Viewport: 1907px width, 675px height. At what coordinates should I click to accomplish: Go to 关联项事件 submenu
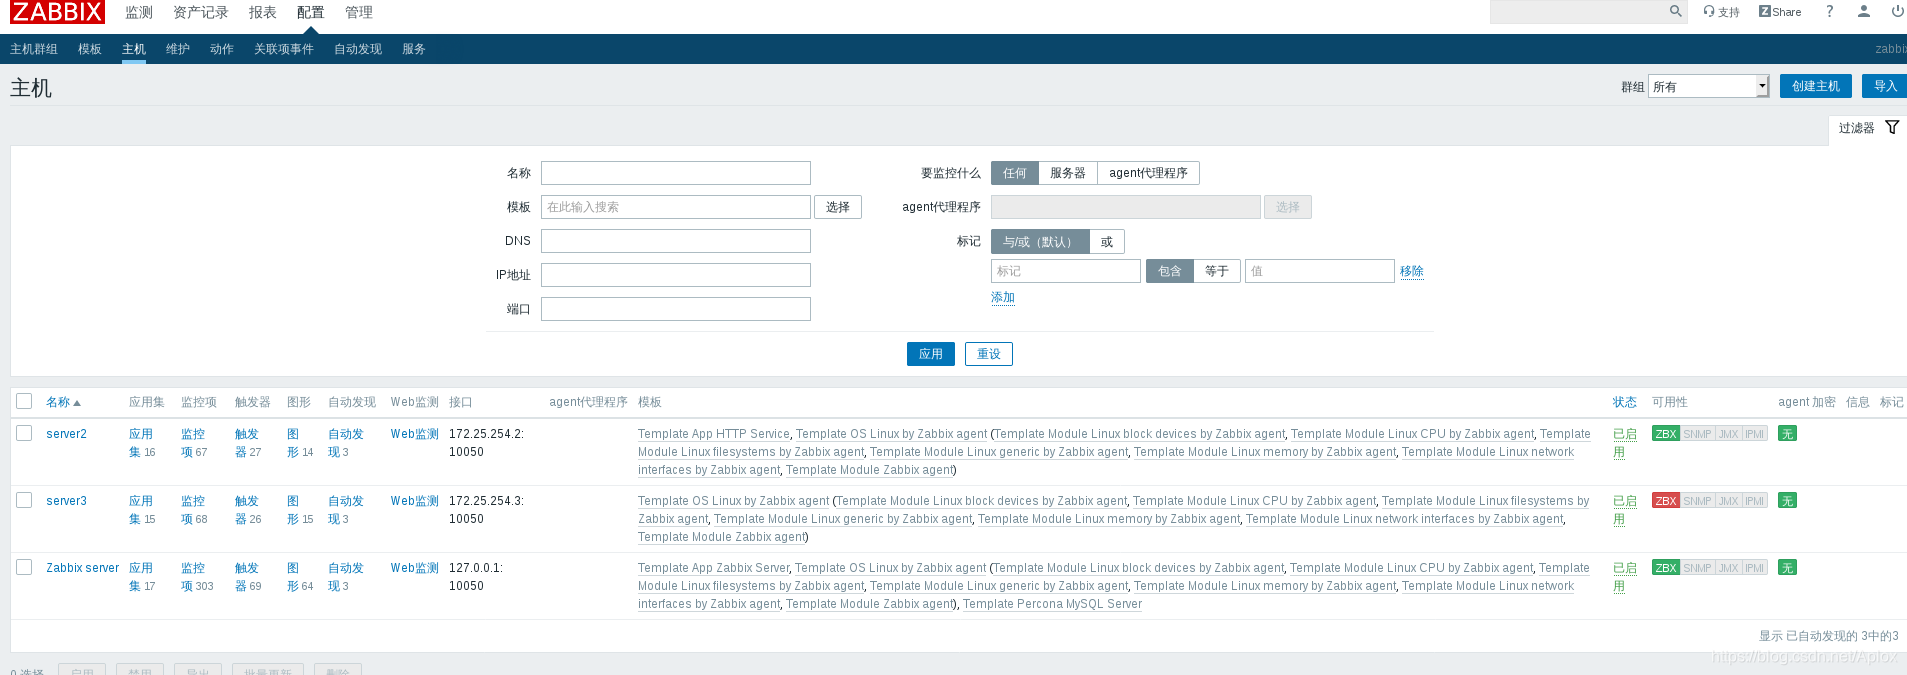click(x=284, y=49)
